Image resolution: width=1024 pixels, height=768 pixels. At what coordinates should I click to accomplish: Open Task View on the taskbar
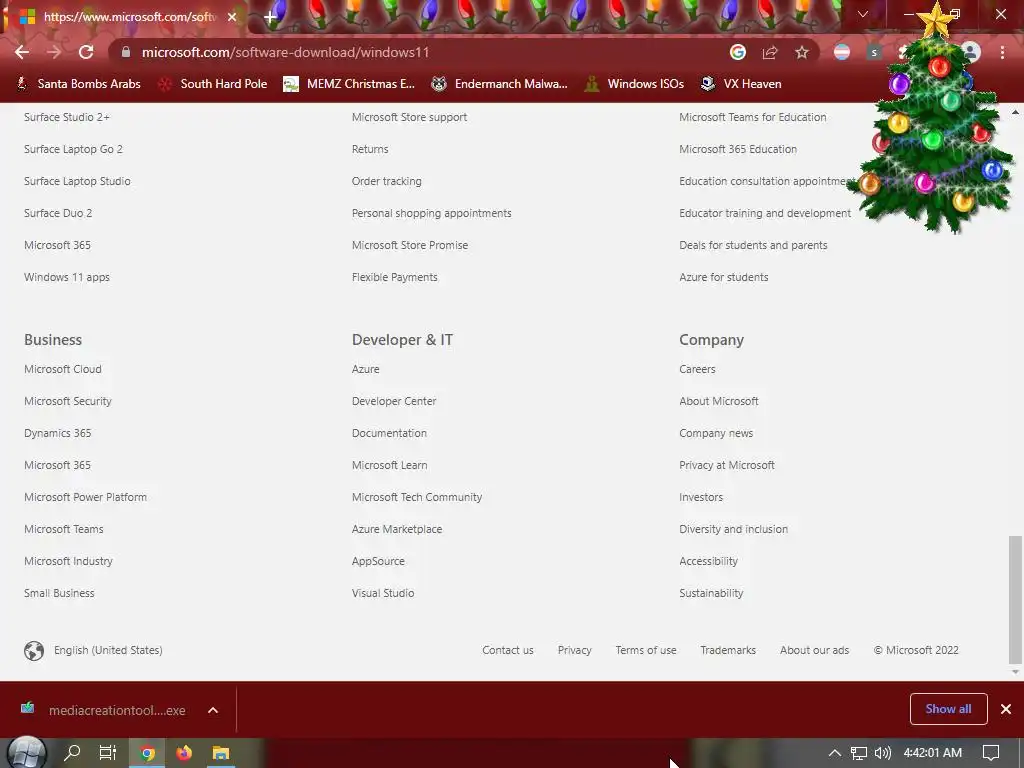point(108,753)
